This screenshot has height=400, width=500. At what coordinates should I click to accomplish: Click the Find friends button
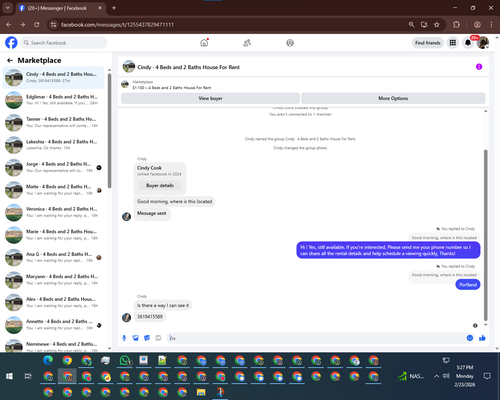428,43
